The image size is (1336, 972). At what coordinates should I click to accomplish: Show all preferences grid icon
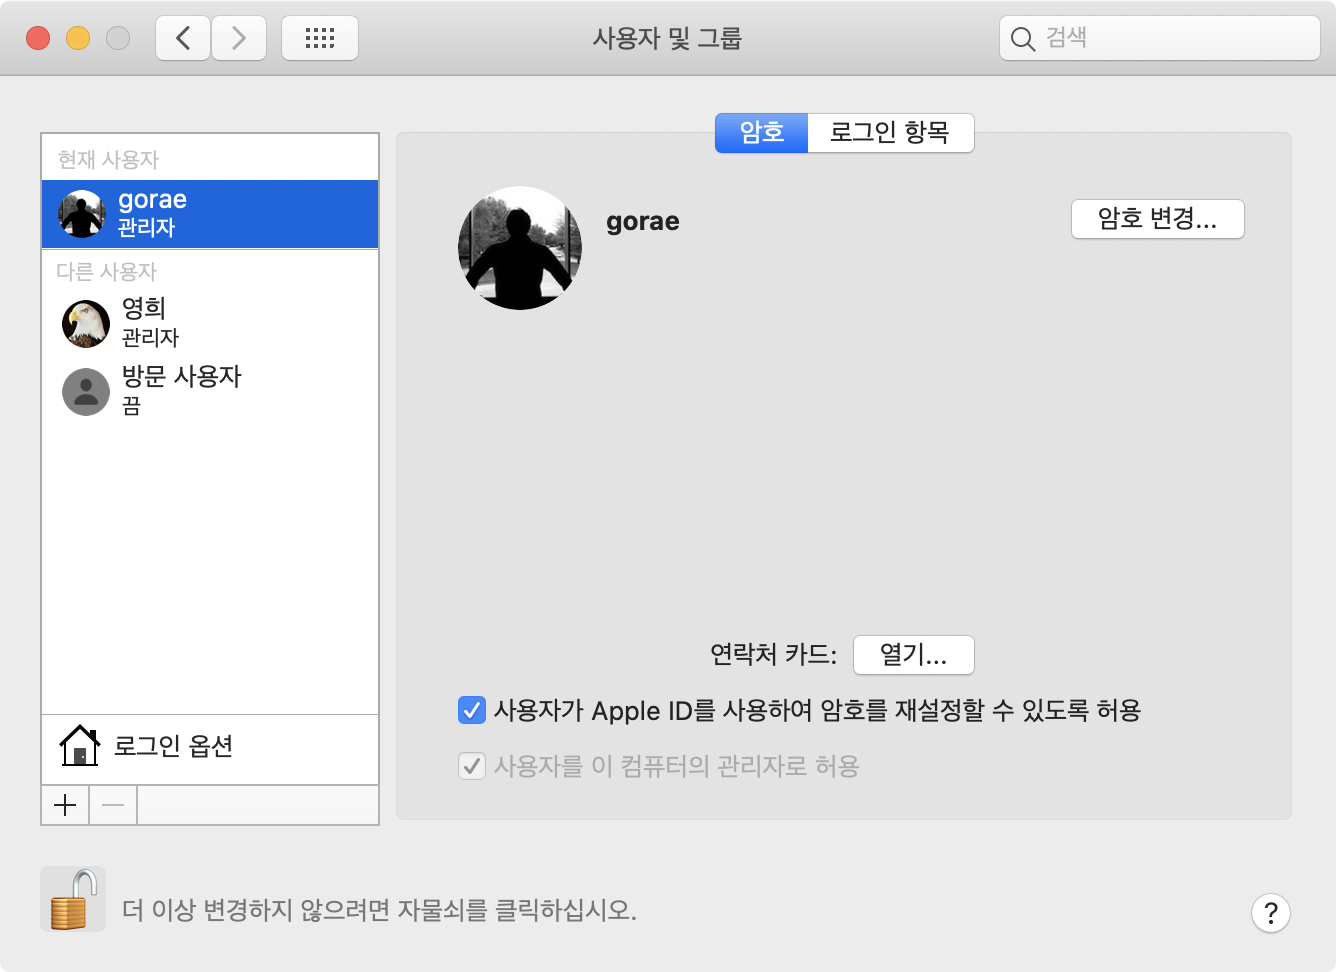click(x=320, y=39)
